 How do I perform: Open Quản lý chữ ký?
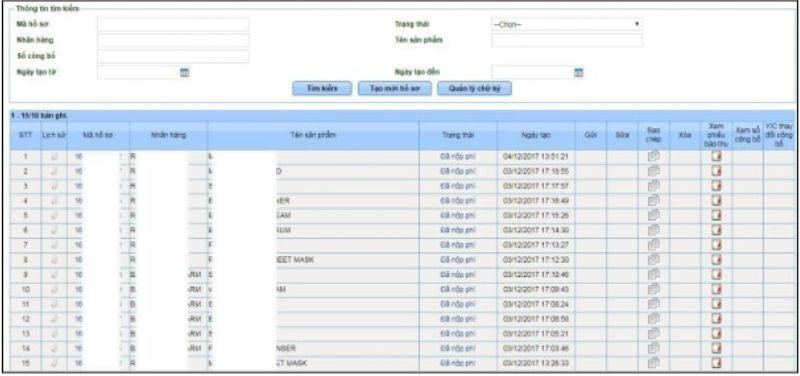tap(474, 88)
